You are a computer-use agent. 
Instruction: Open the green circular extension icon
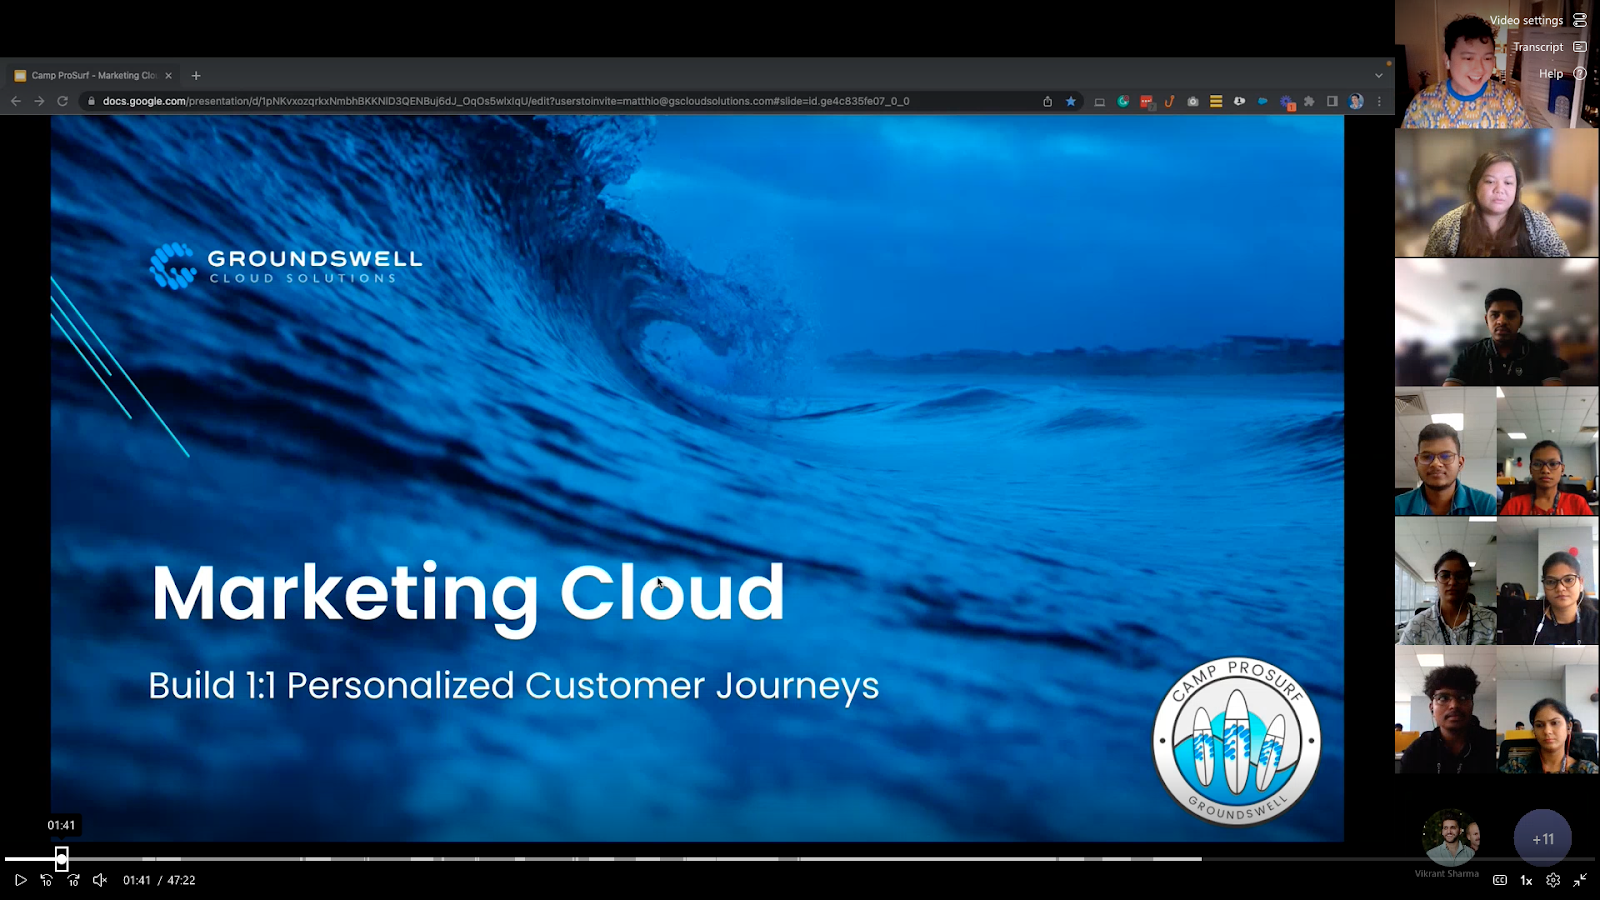point(1123,101)
